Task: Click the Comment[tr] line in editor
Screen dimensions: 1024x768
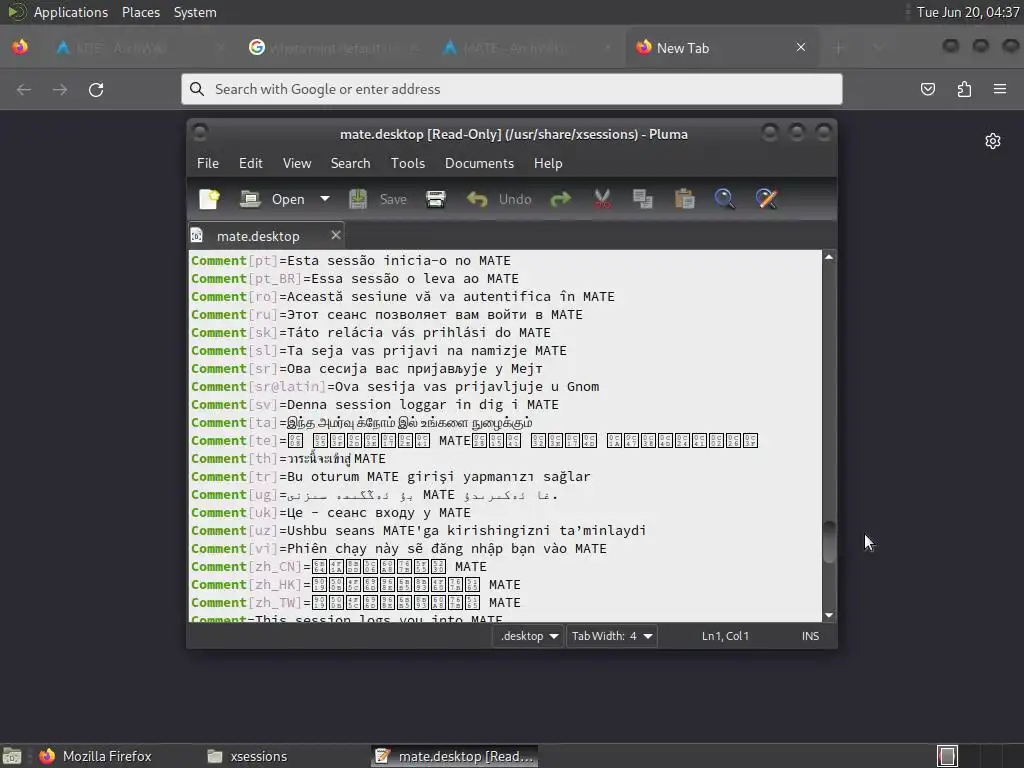Action: click(x=391, y=477)
